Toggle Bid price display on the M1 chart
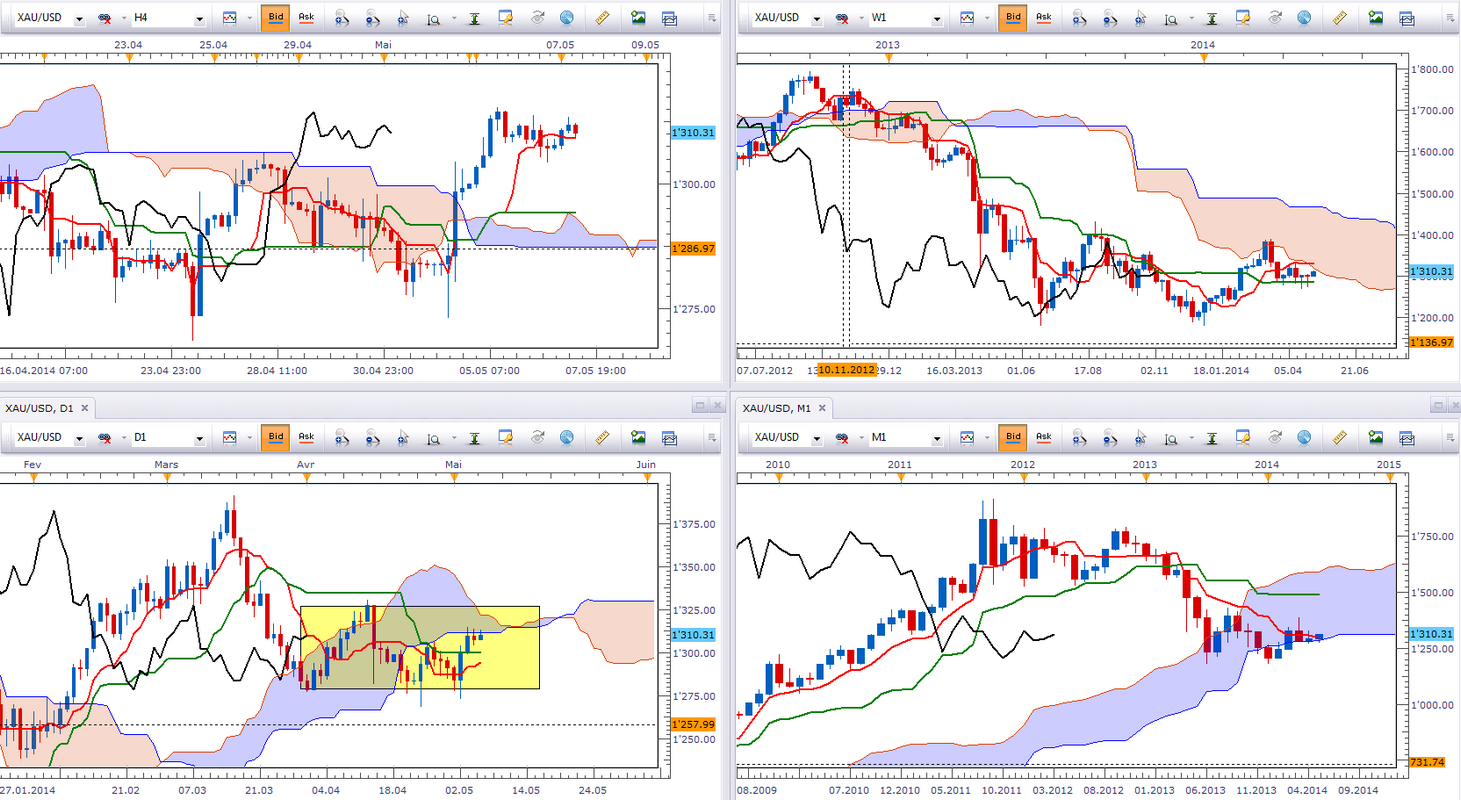 [1013, 437]
